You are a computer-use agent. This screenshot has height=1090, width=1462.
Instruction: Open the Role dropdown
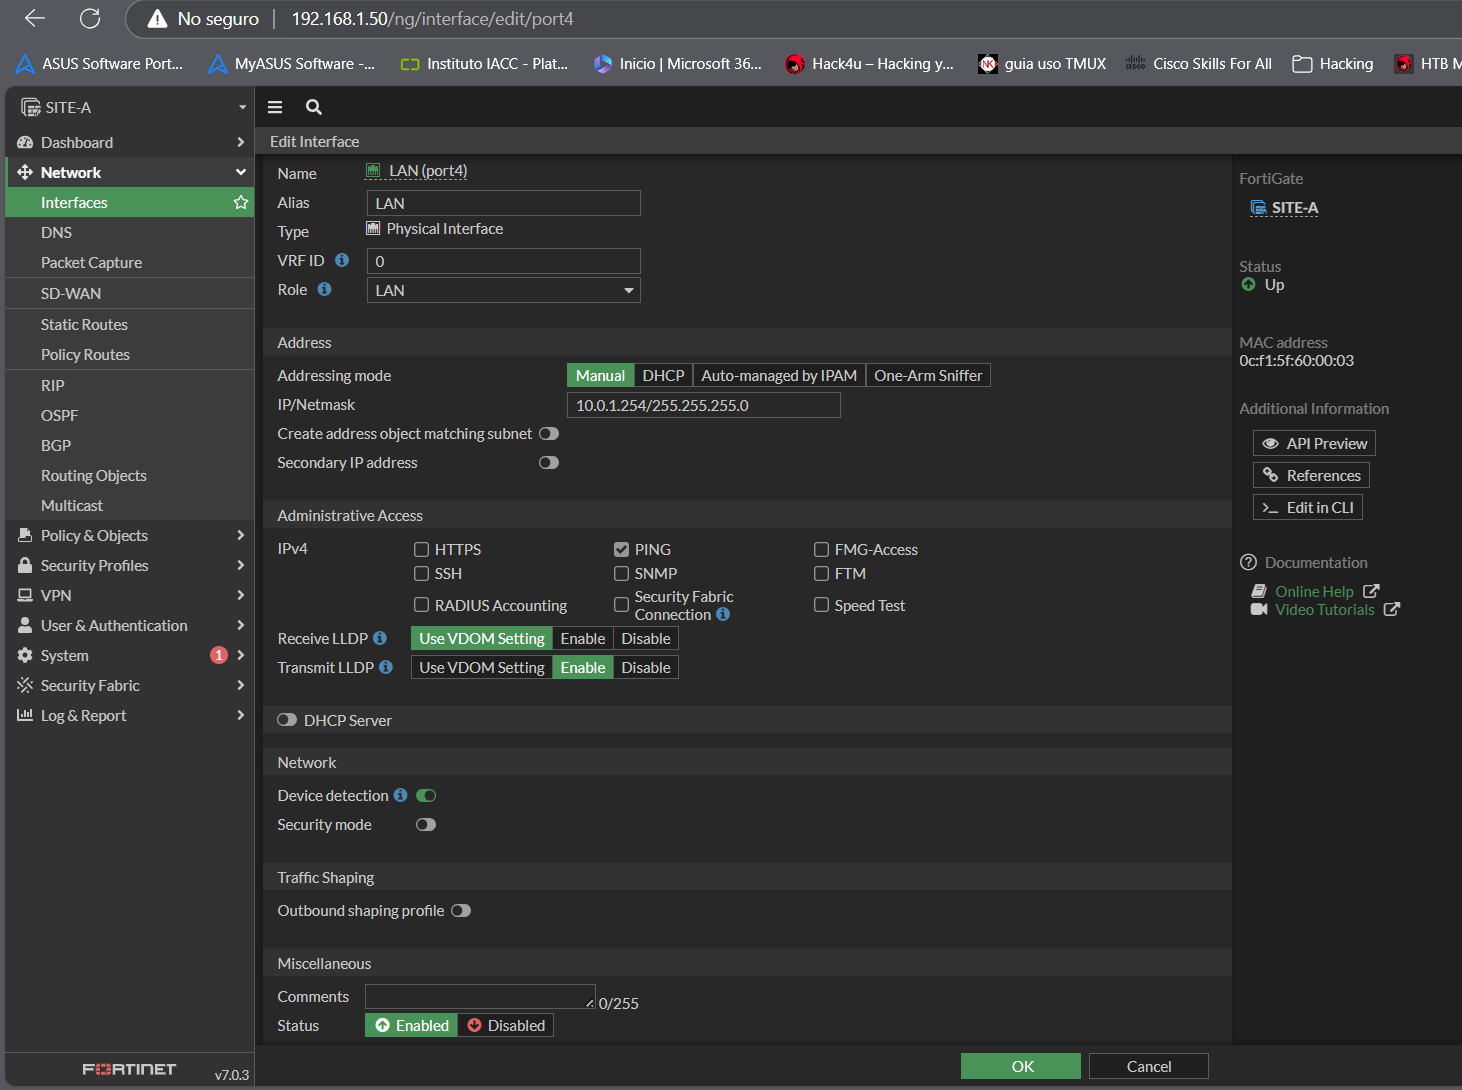[x=503, y=290]
